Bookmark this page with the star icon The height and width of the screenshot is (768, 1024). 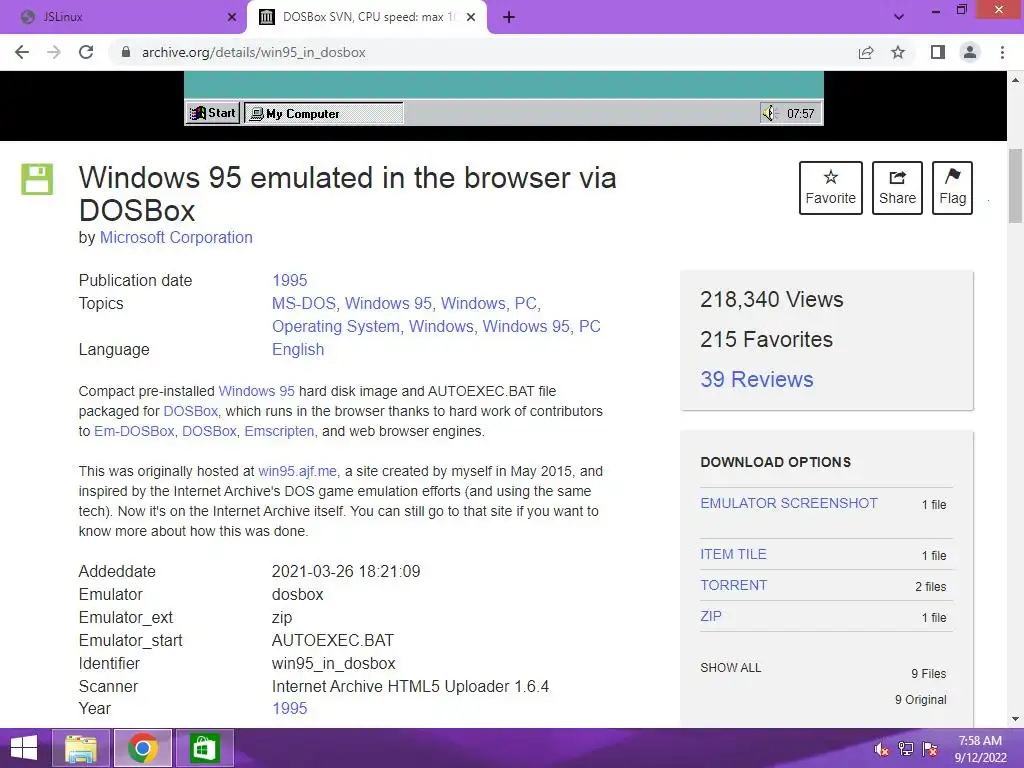point(899,52)
